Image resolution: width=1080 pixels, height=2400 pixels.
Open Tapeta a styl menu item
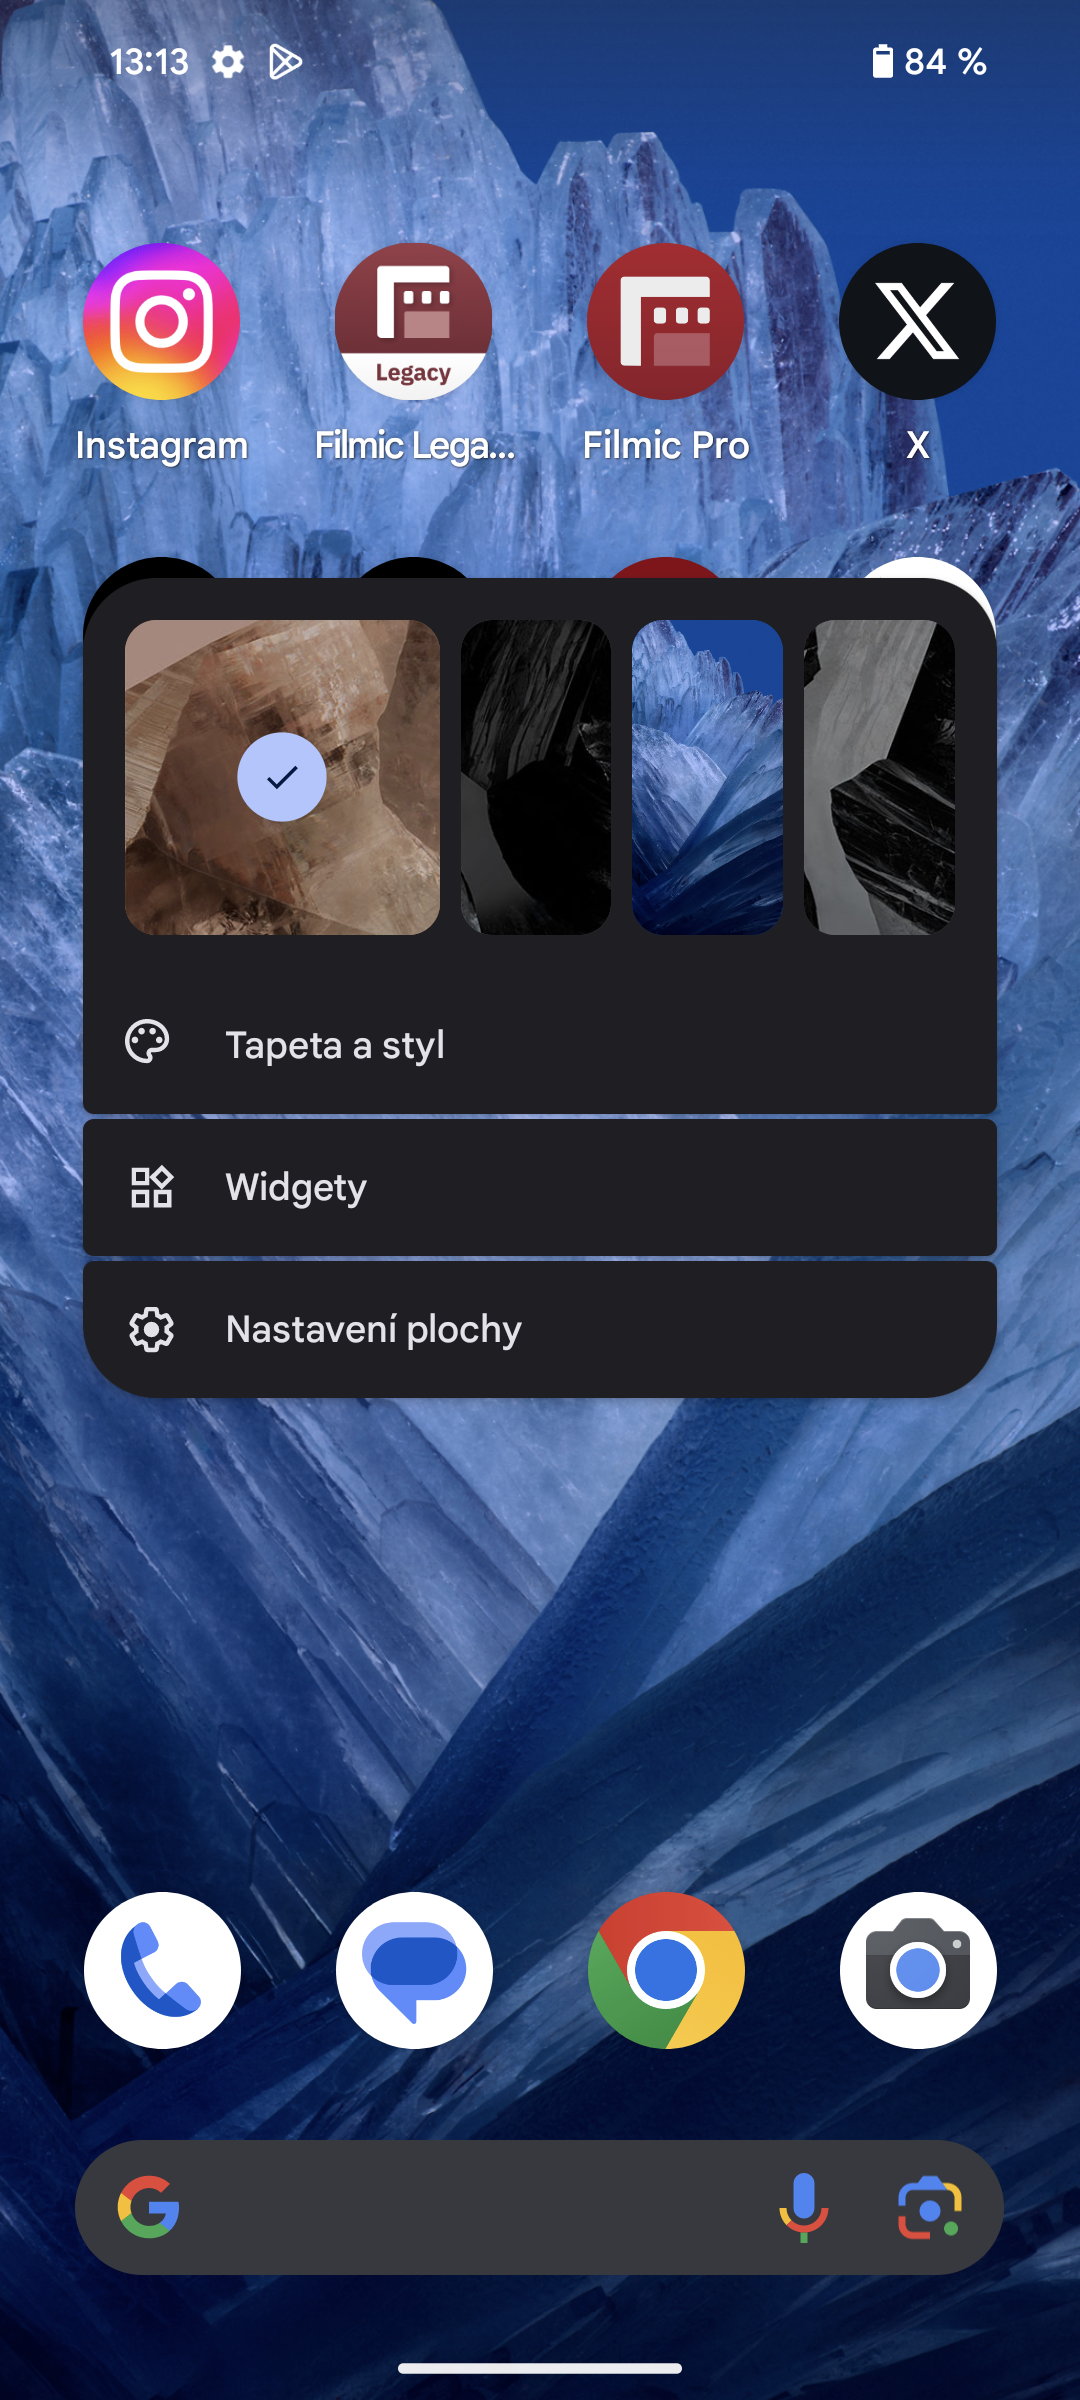540,1045
